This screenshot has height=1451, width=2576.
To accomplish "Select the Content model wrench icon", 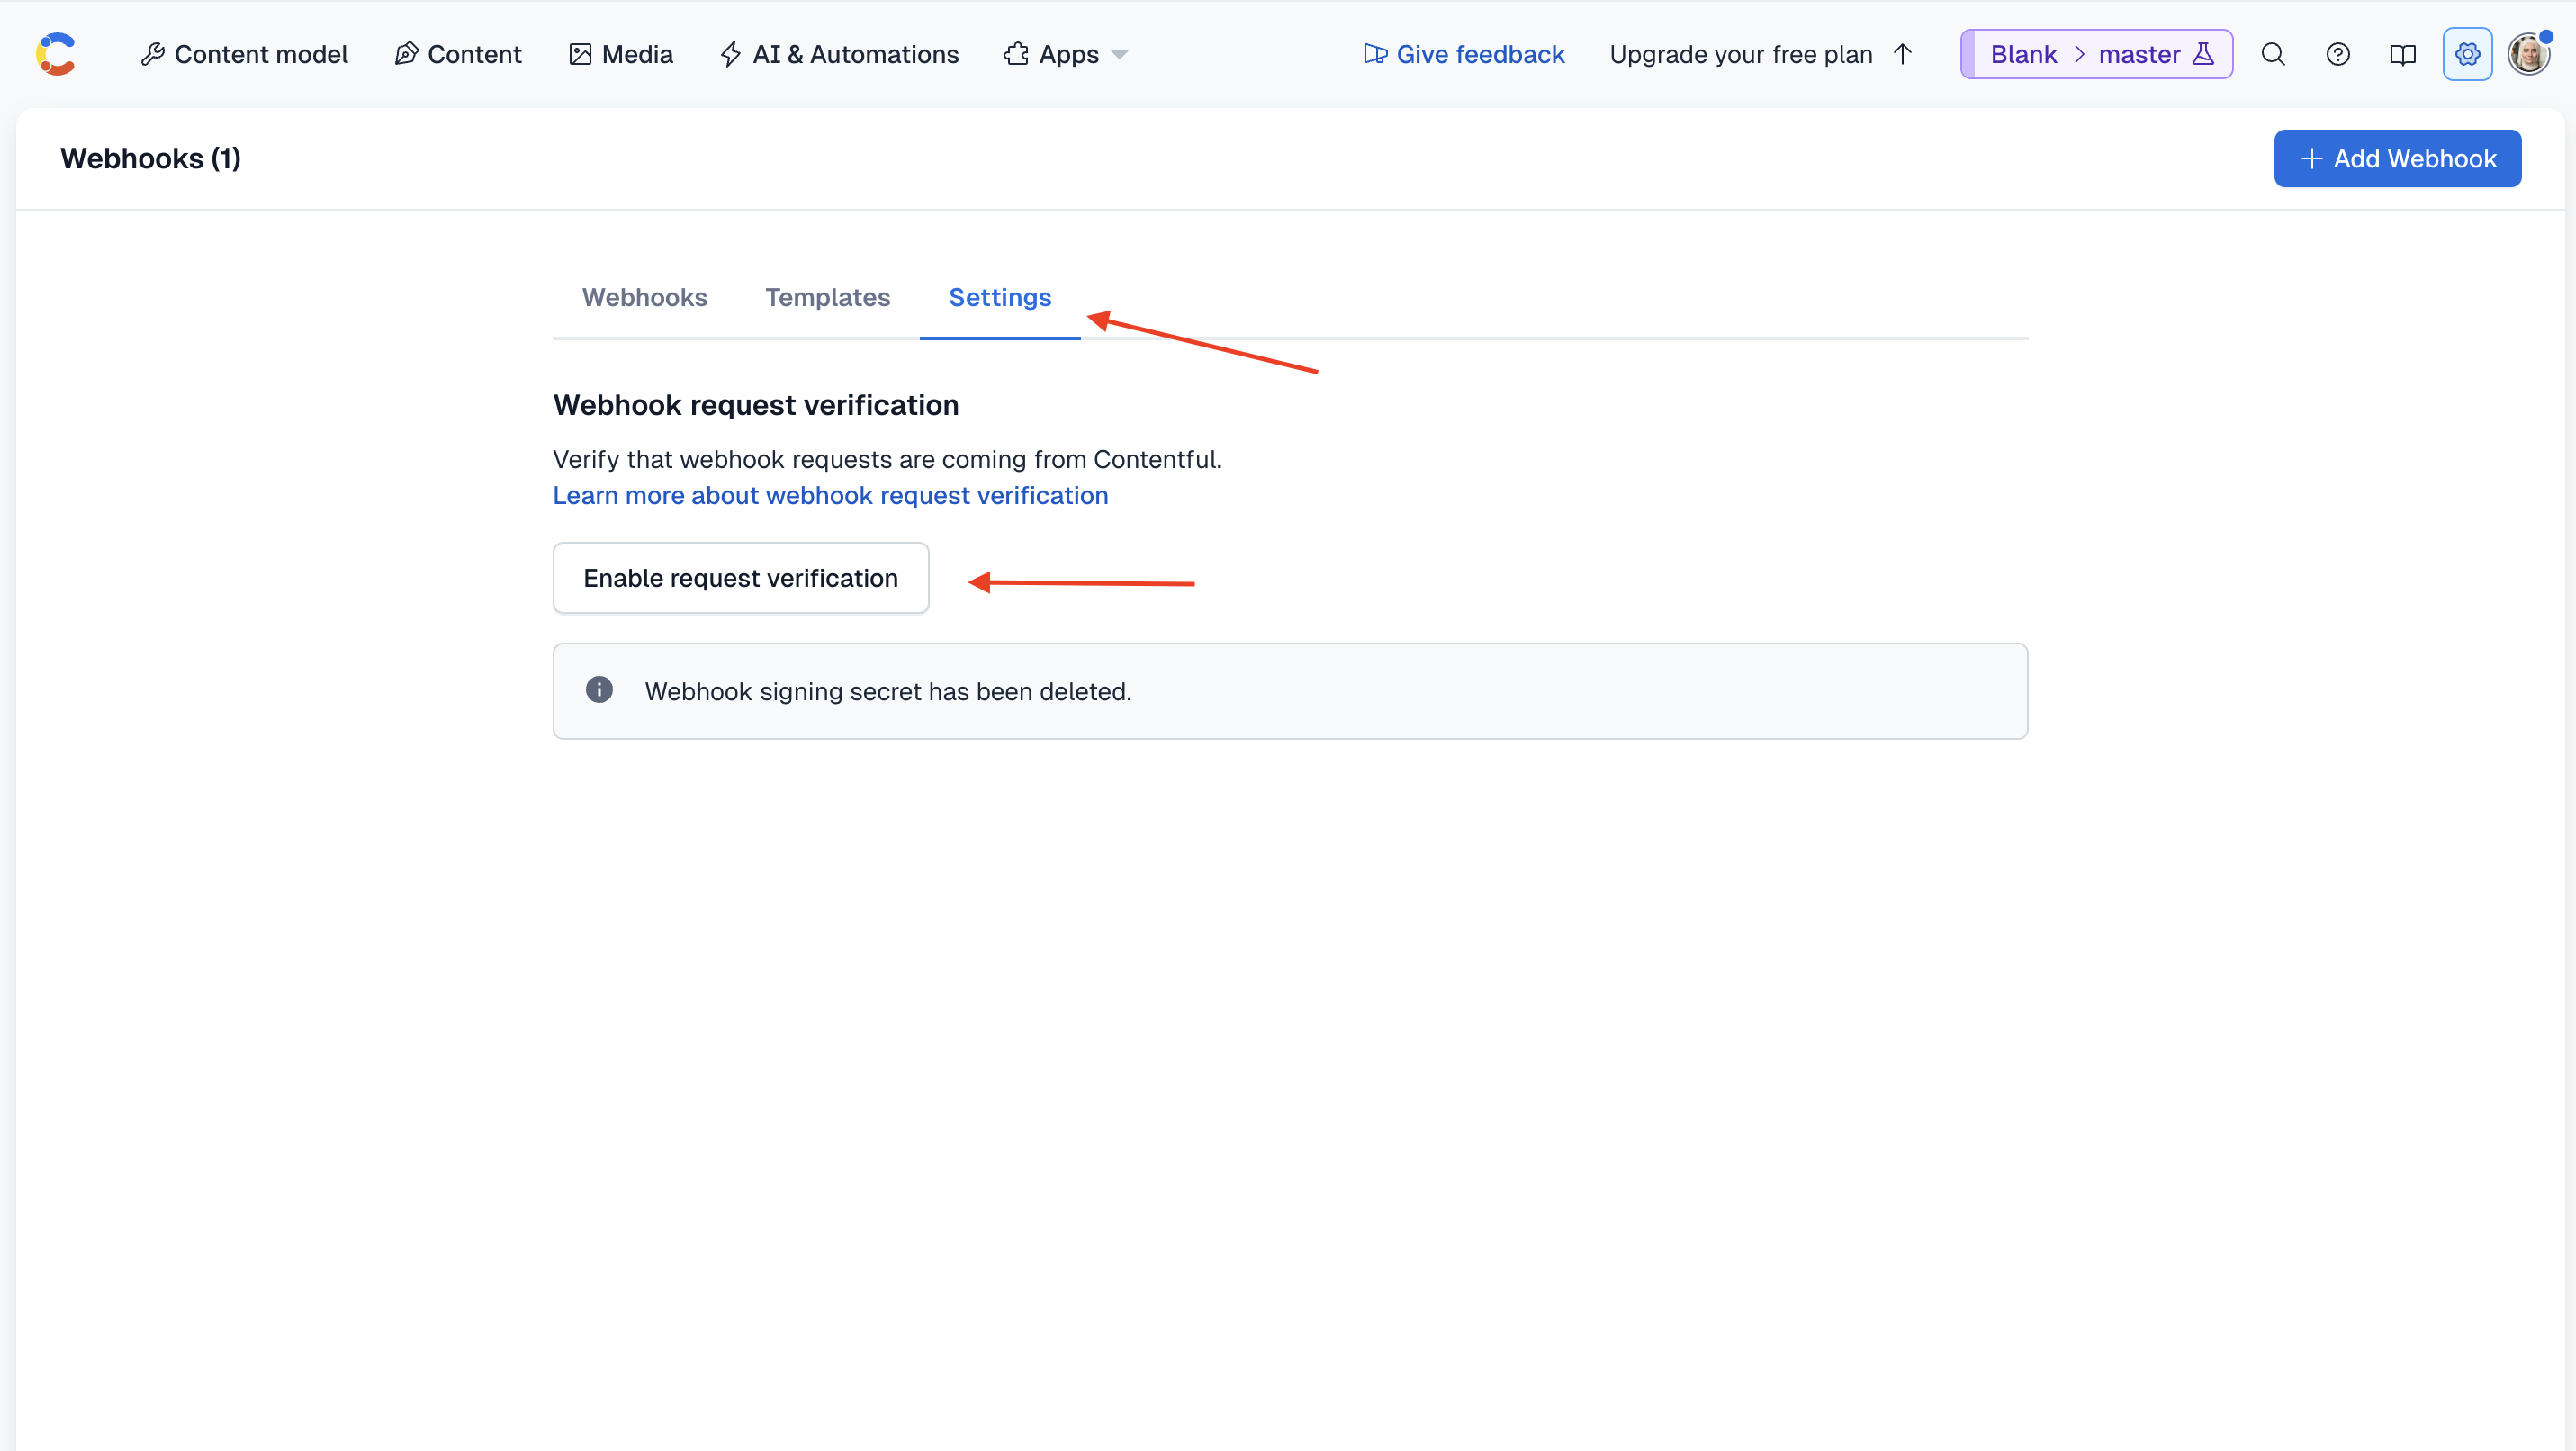I will (x=154, y=54).
